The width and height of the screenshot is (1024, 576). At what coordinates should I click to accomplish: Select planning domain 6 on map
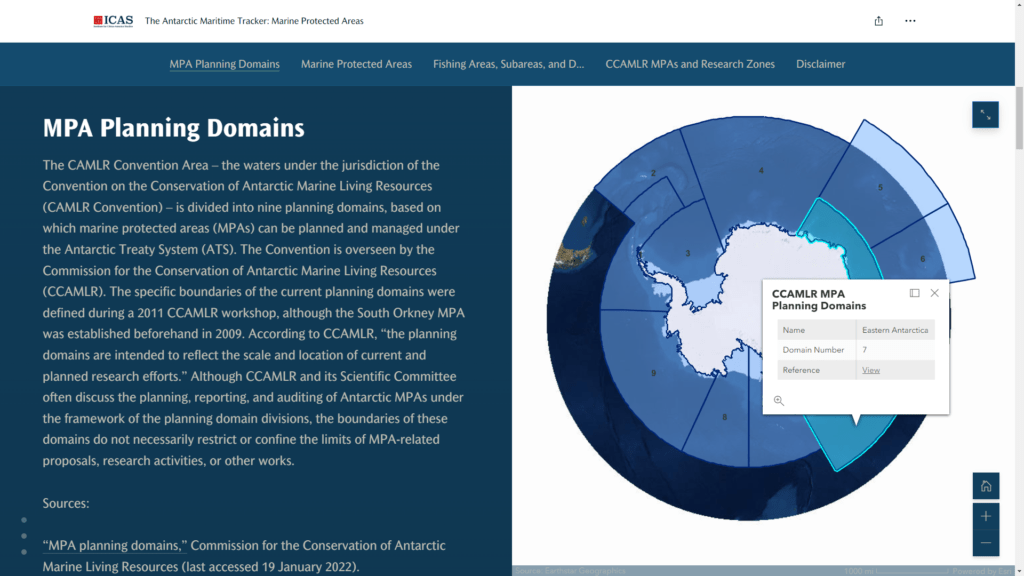[923, 259]
